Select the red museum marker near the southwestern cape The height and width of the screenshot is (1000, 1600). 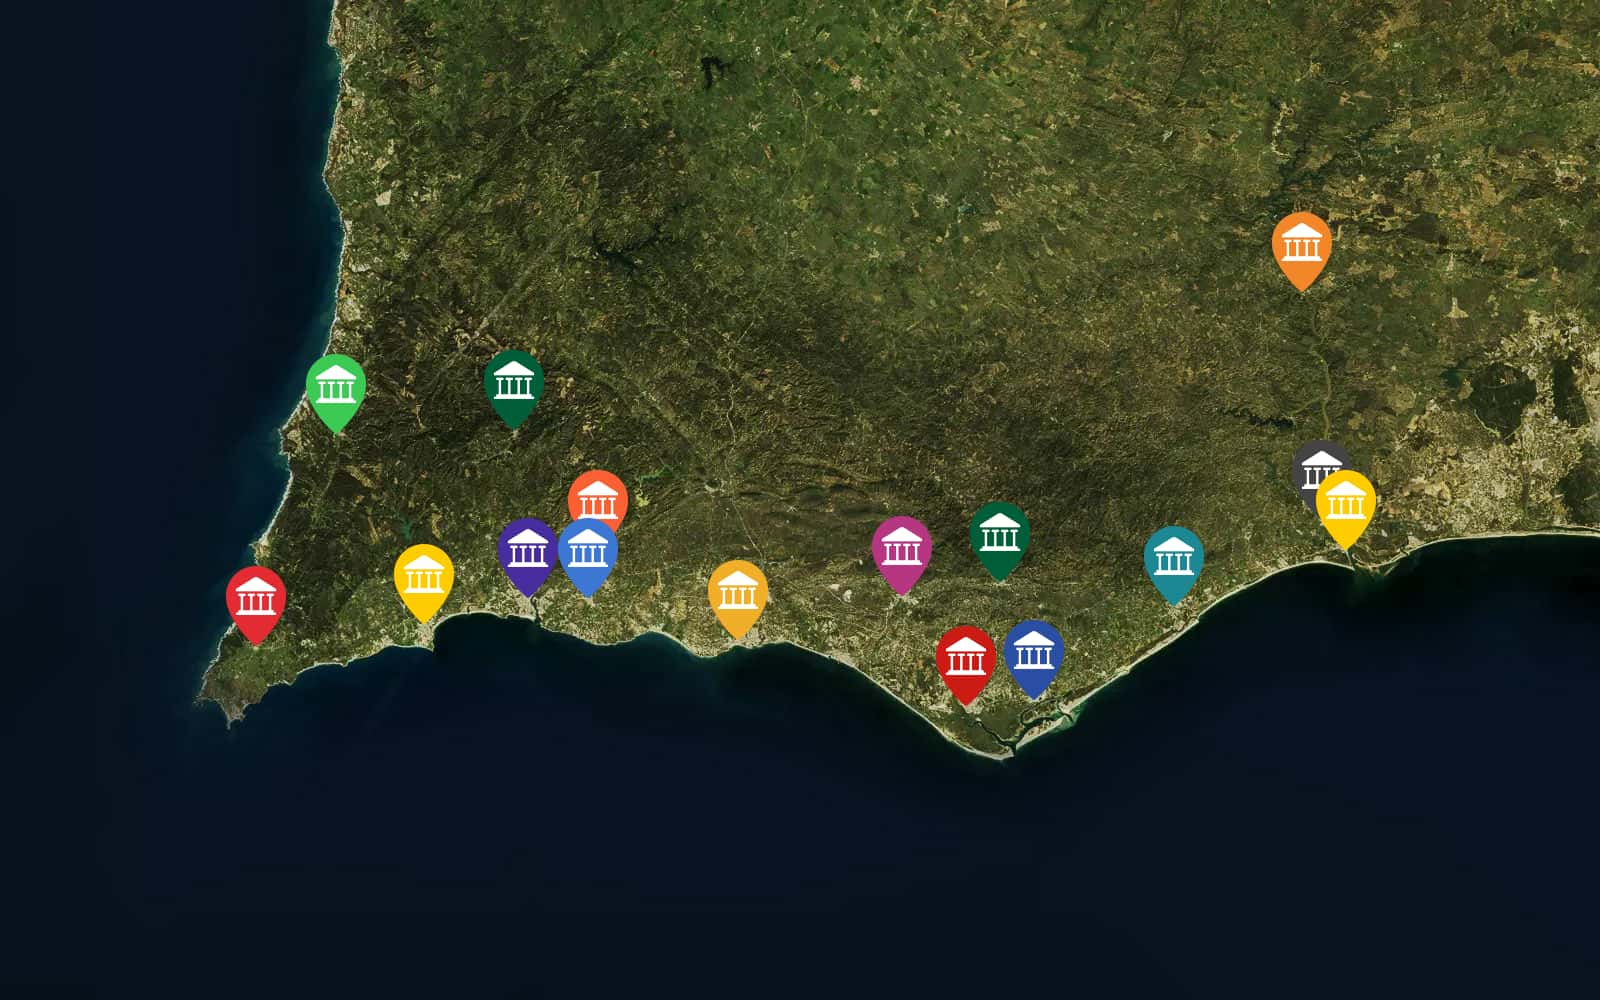[x=256, y=599]
